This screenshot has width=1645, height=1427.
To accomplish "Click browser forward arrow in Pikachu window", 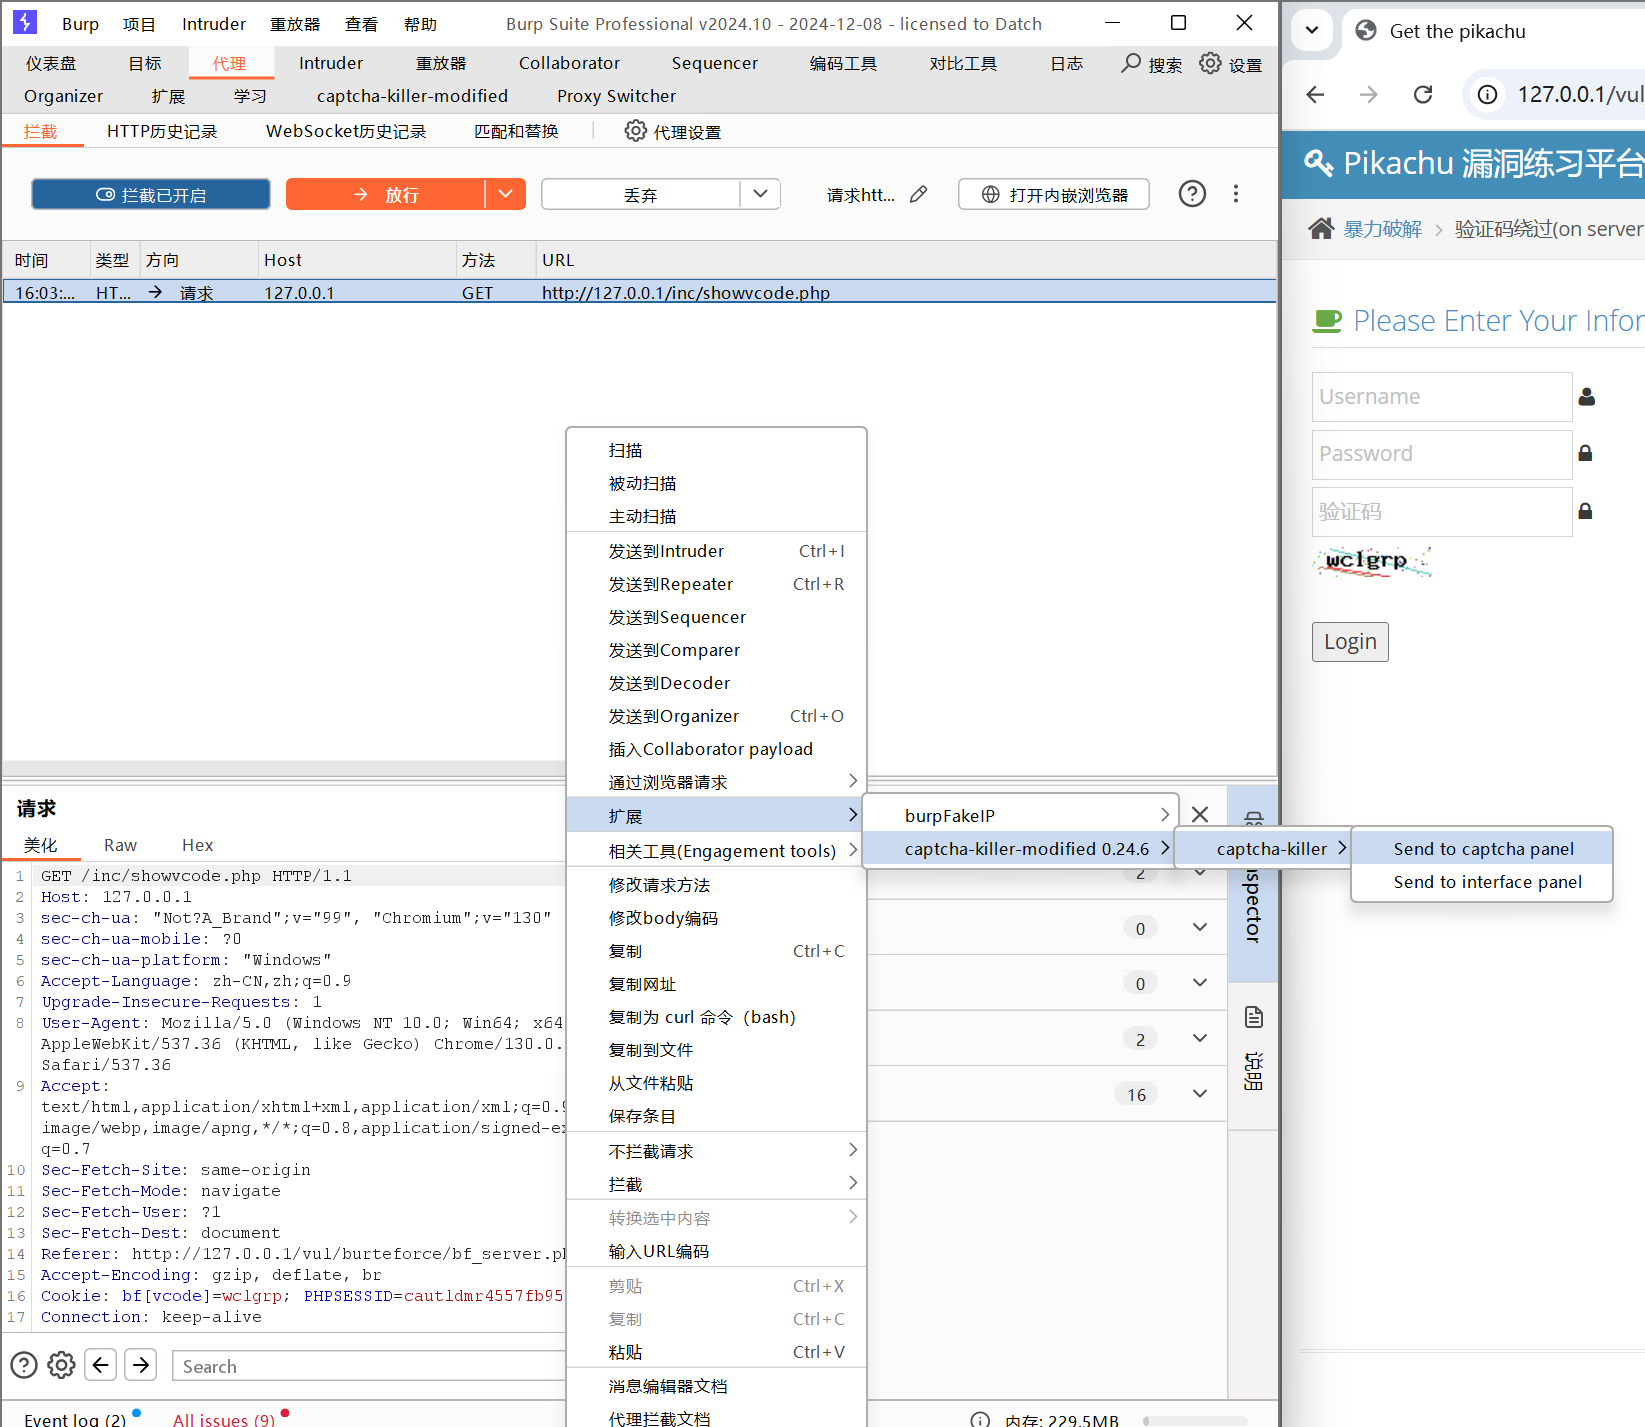I will [1369, 94].
